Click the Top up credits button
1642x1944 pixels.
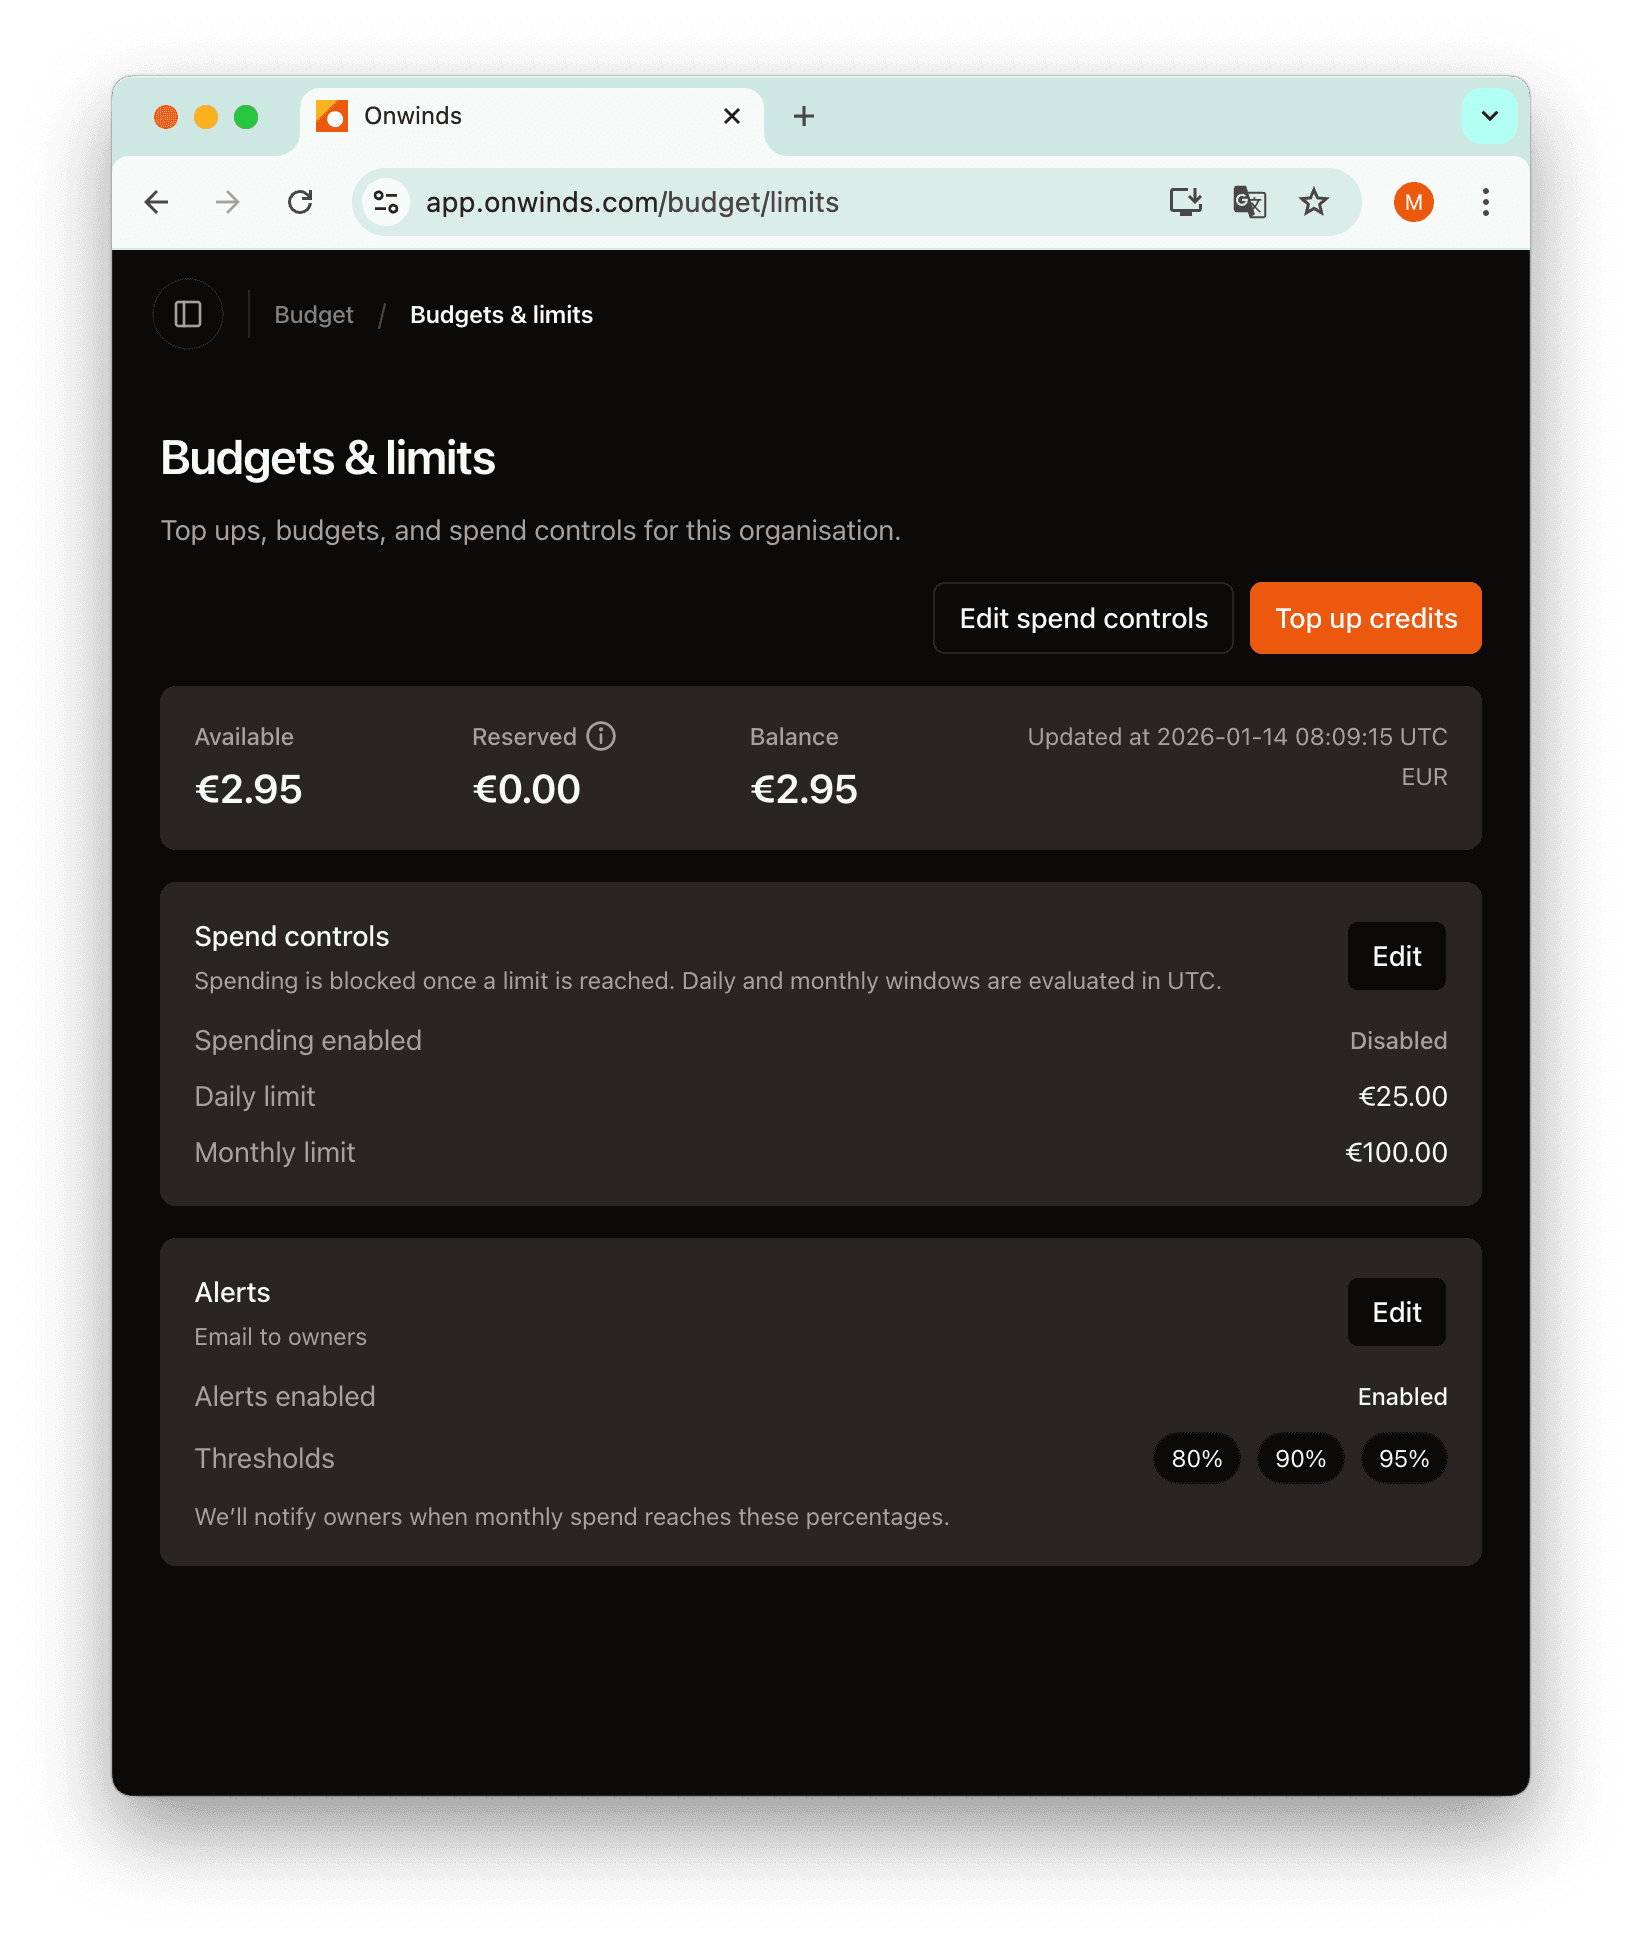click(x=1365, y=618)
